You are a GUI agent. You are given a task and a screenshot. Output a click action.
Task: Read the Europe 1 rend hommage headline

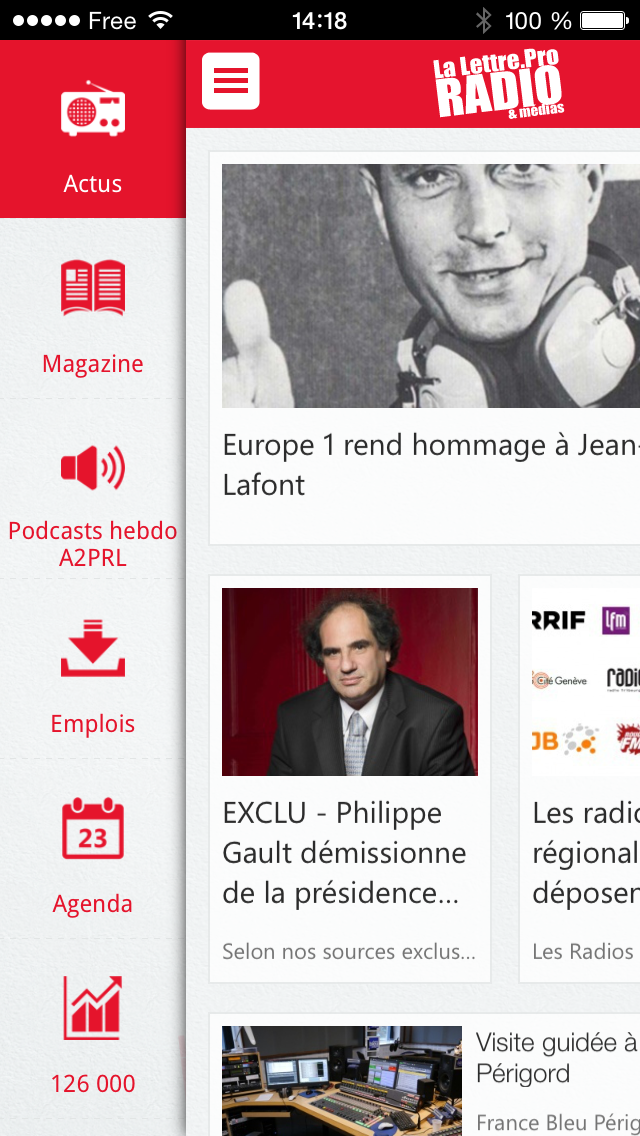pos(430,465)
